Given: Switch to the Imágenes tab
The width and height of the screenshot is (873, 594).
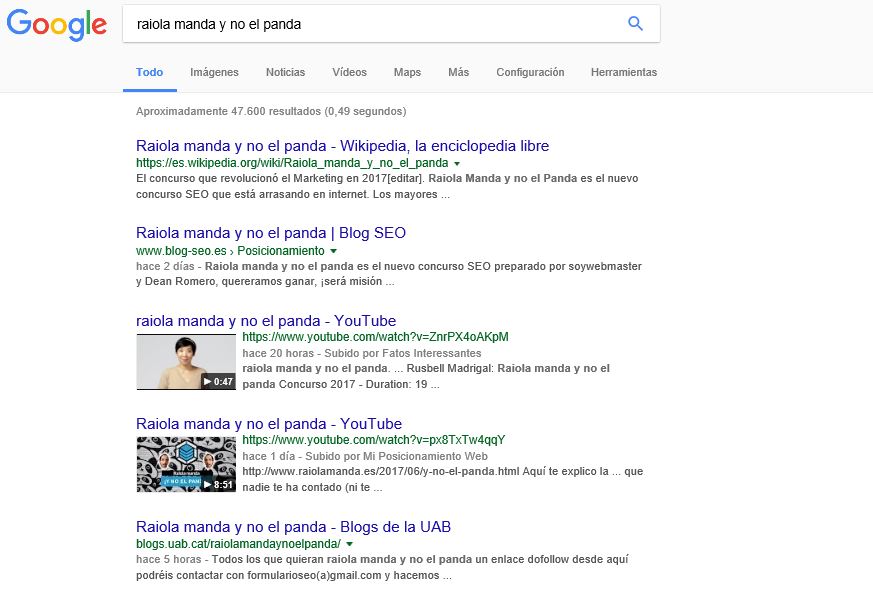Looking at the screenshot, I should tap(214, 72).
